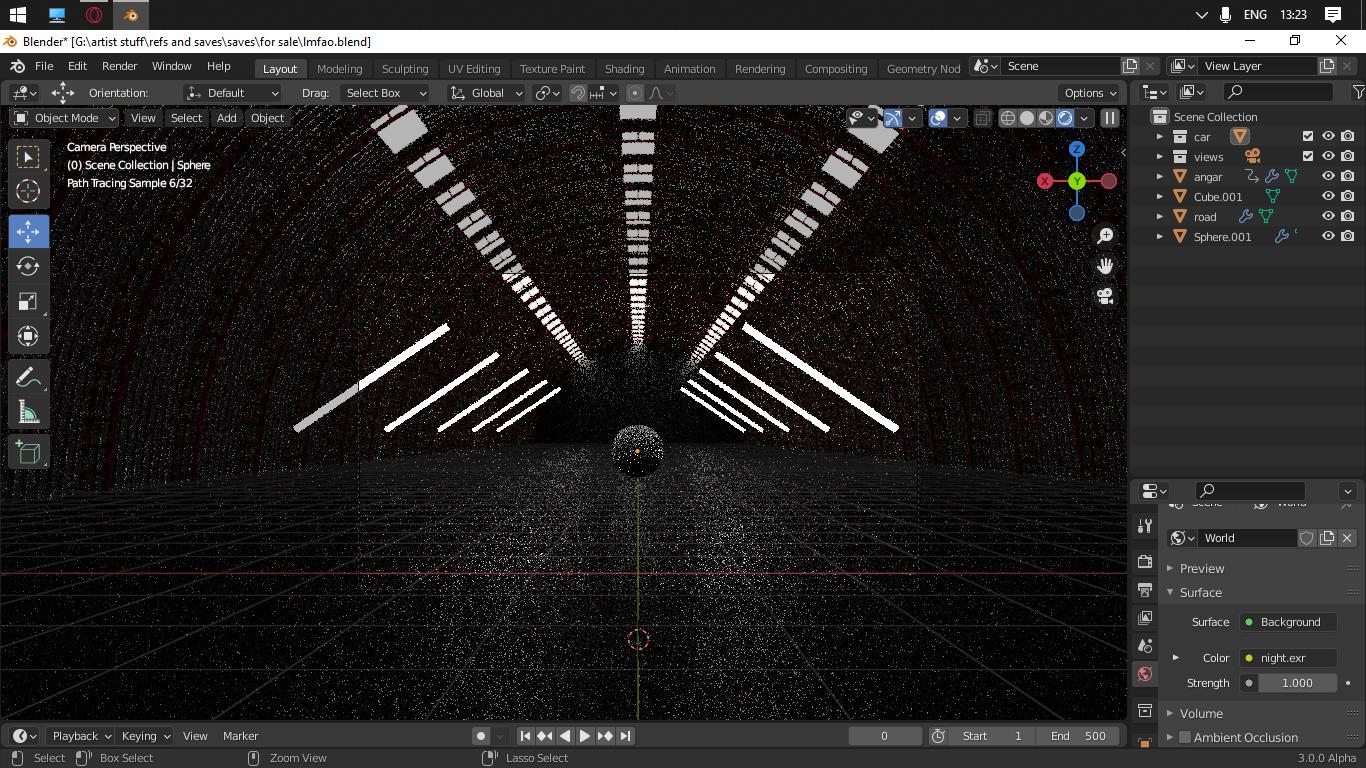
Task: Expand the Preview panel
Action: point(1202,568)
